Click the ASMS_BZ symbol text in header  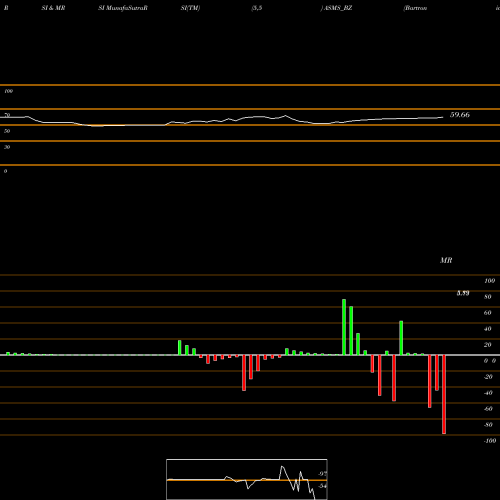point(338,8)
